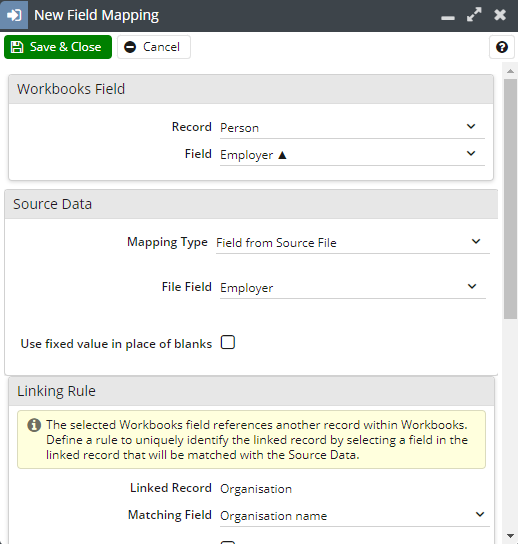
Task: Open the Record dropdown showing Person
Action: pyautogui.click(x=352, y=127)
